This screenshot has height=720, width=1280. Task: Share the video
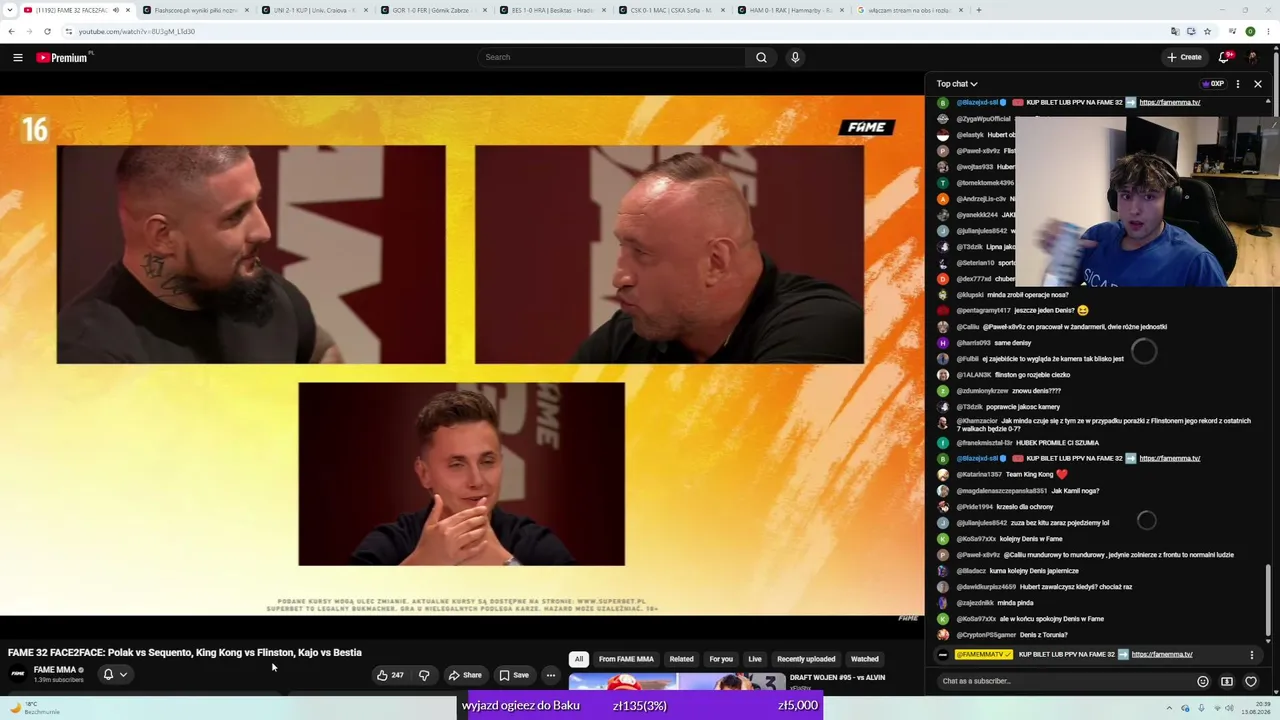(x=465, y=675)
